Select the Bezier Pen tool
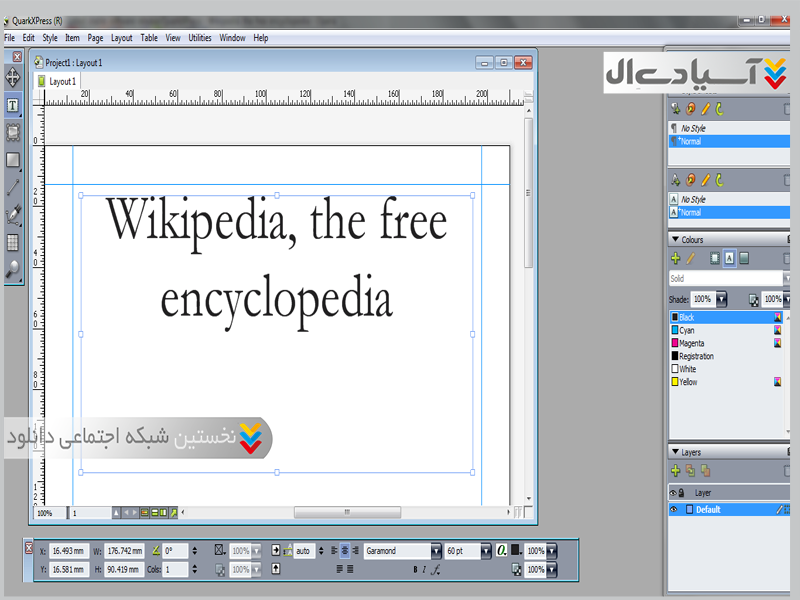Image resolution: width=800 pixels, height=600 pixels. click(13, 214)
